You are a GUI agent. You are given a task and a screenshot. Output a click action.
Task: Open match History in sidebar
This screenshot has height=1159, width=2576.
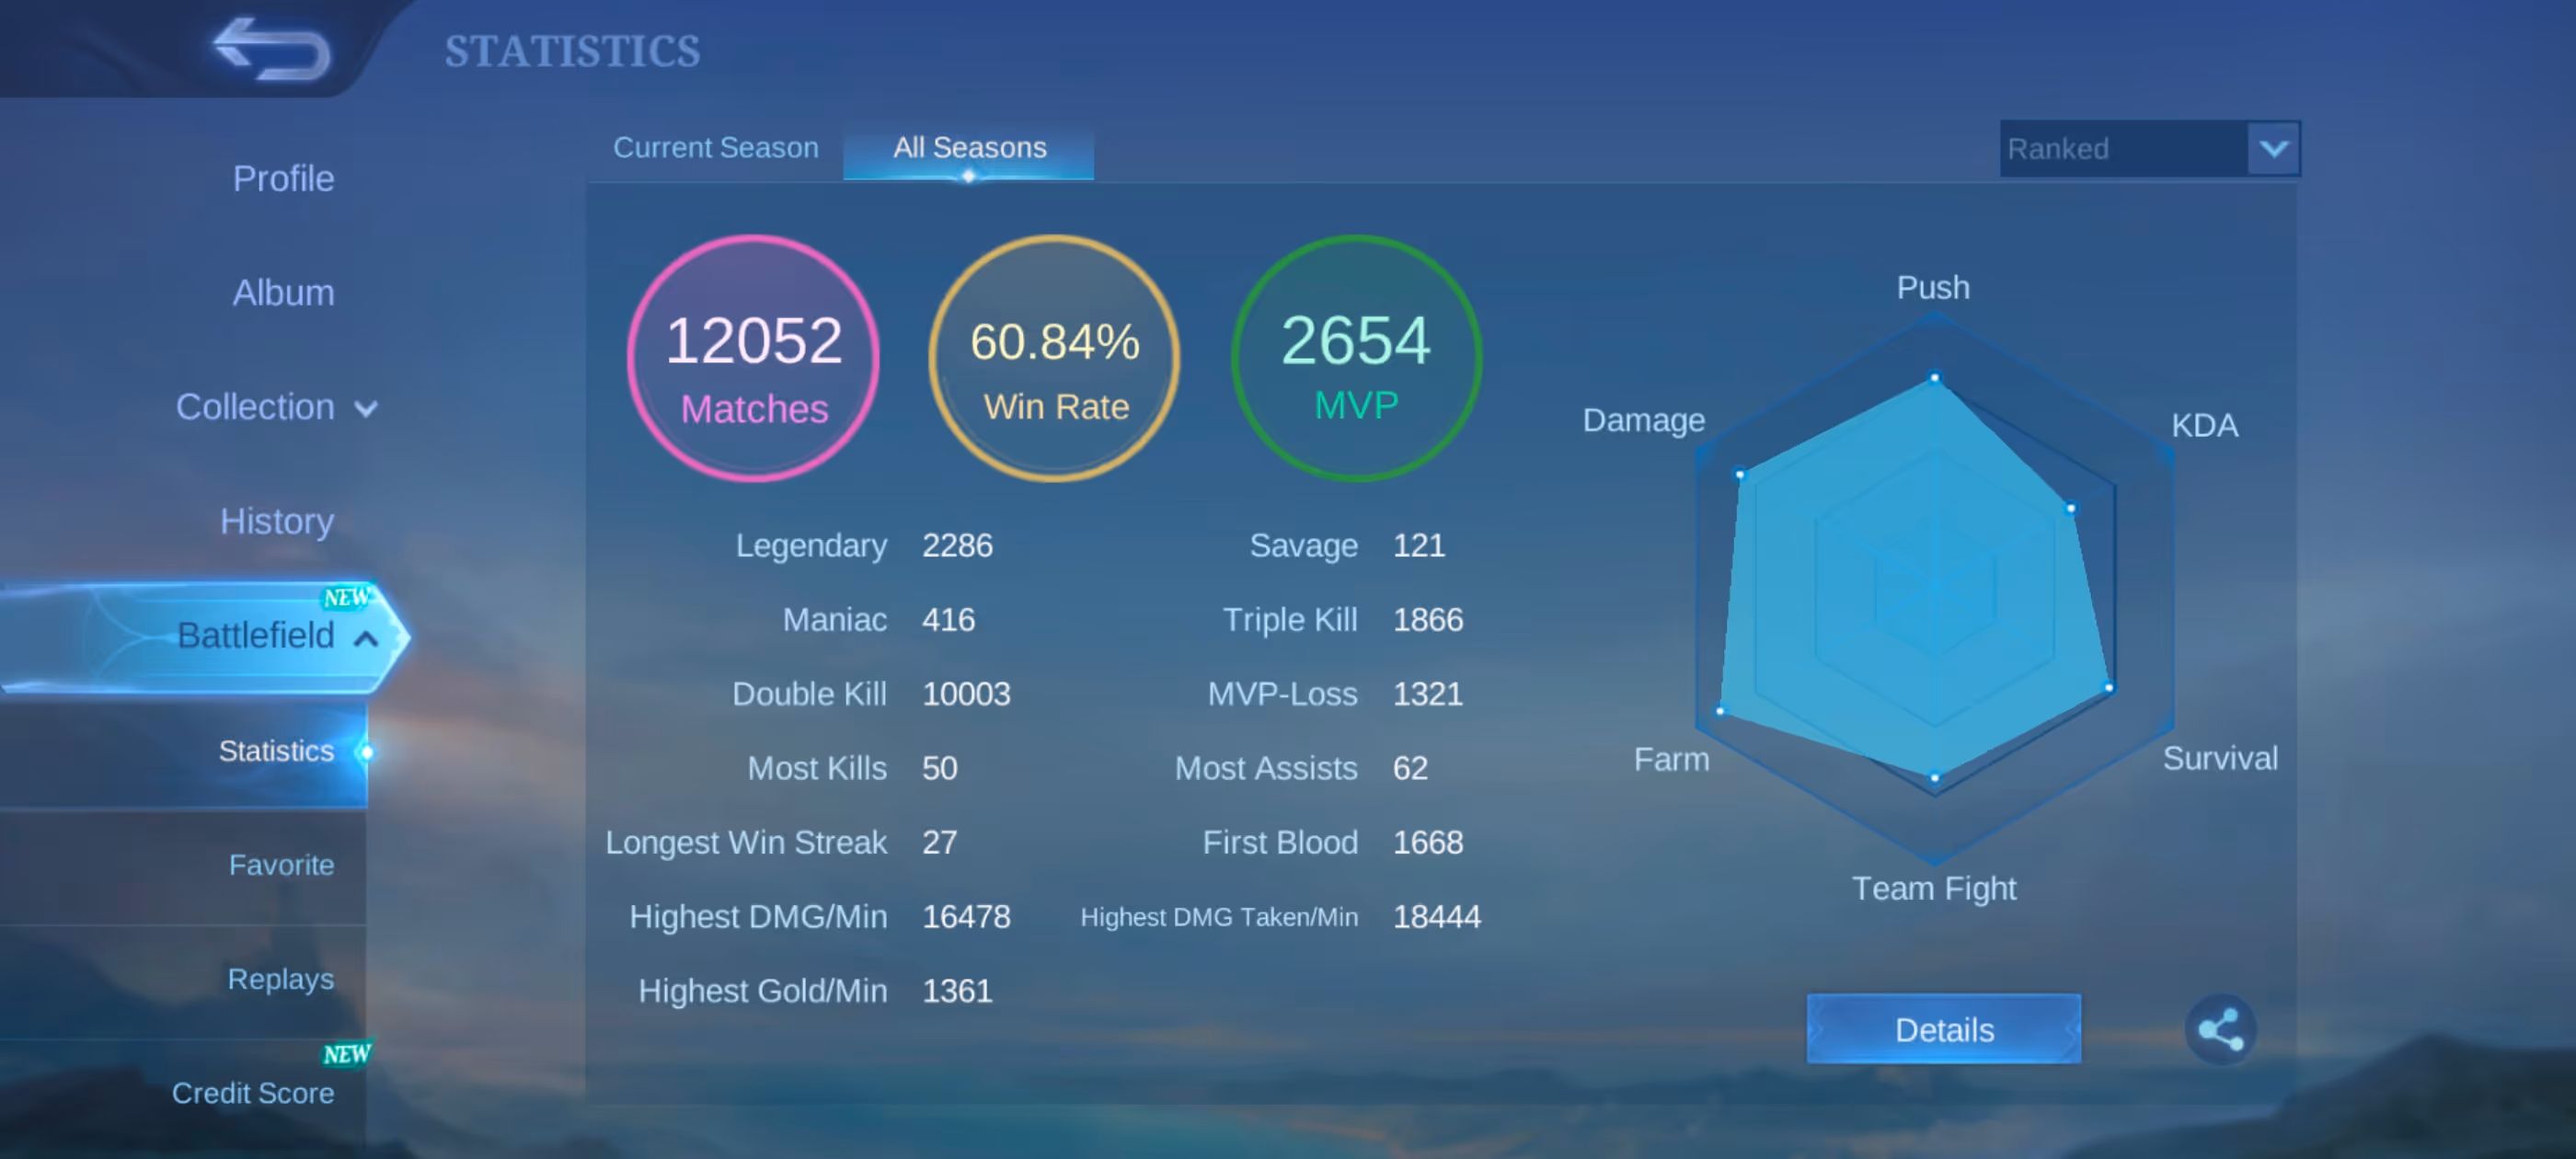click(277, 521)
